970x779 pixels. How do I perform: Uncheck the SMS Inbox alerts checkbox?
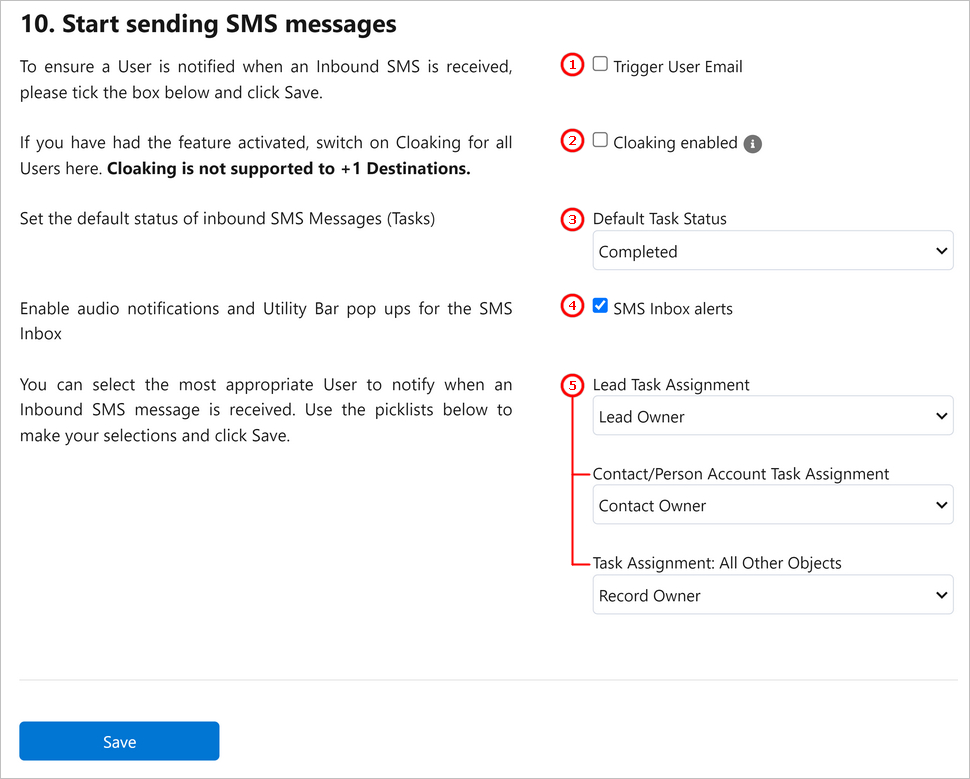point(600,305)
